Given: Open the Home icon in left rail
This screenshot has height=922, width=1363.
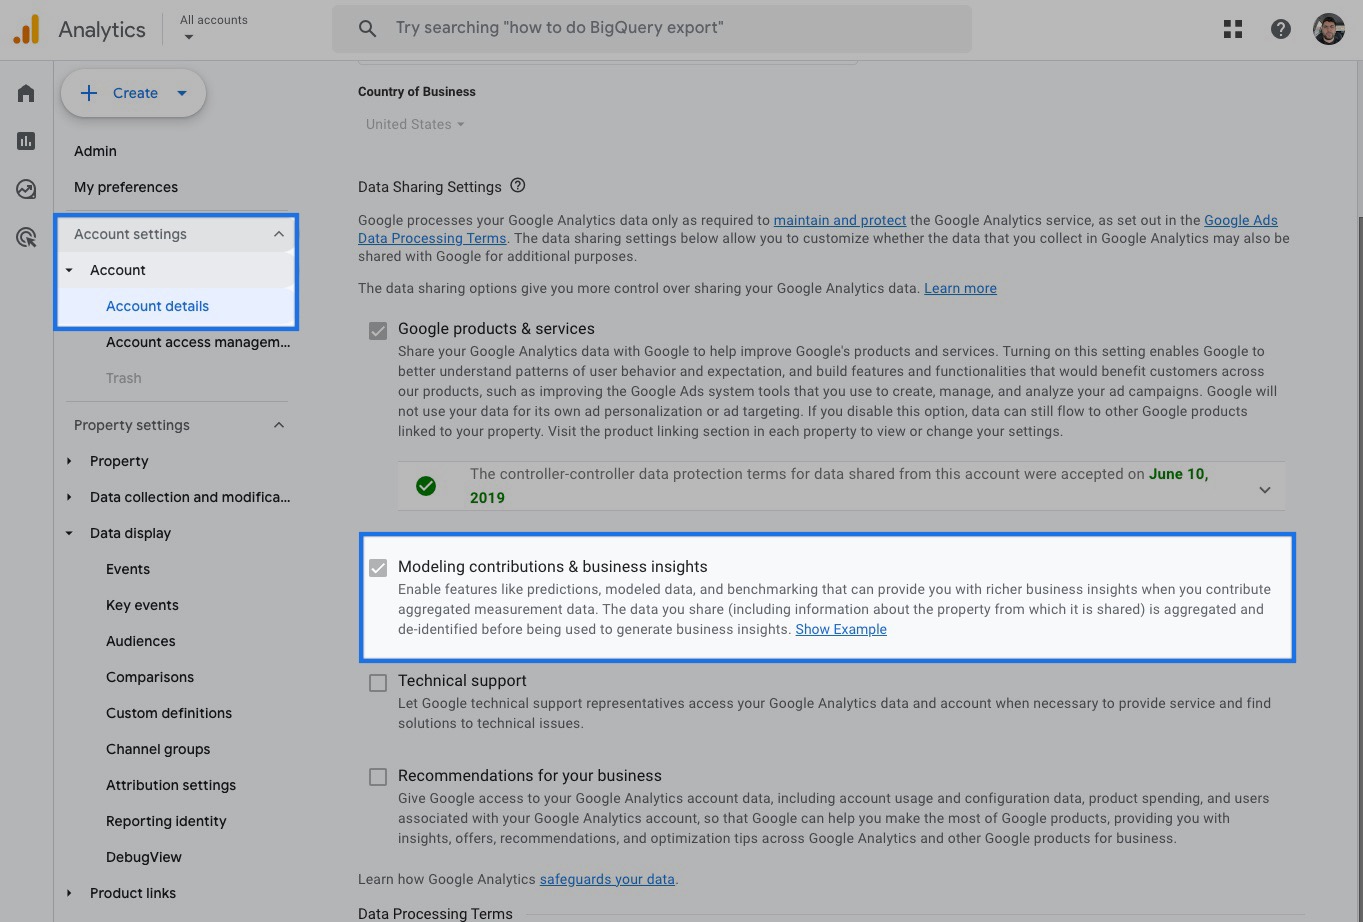Looking at the screenshot, I should [x=26, y=93].
